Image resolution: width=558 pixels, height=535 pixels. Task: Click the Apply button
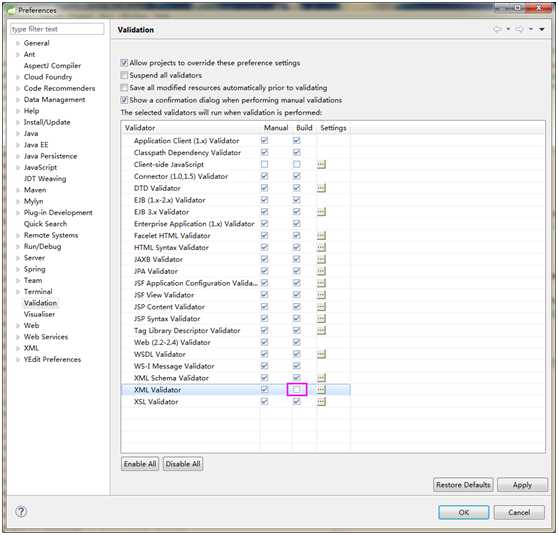click(x=522, y=485)
